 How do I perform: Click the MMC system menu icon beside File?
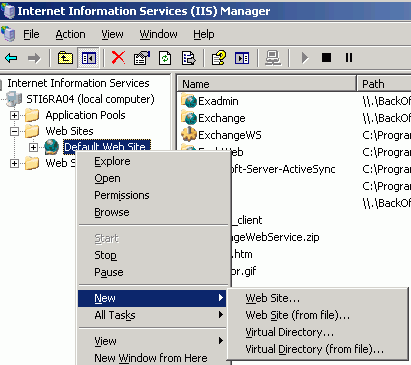(x=8, y=34)
